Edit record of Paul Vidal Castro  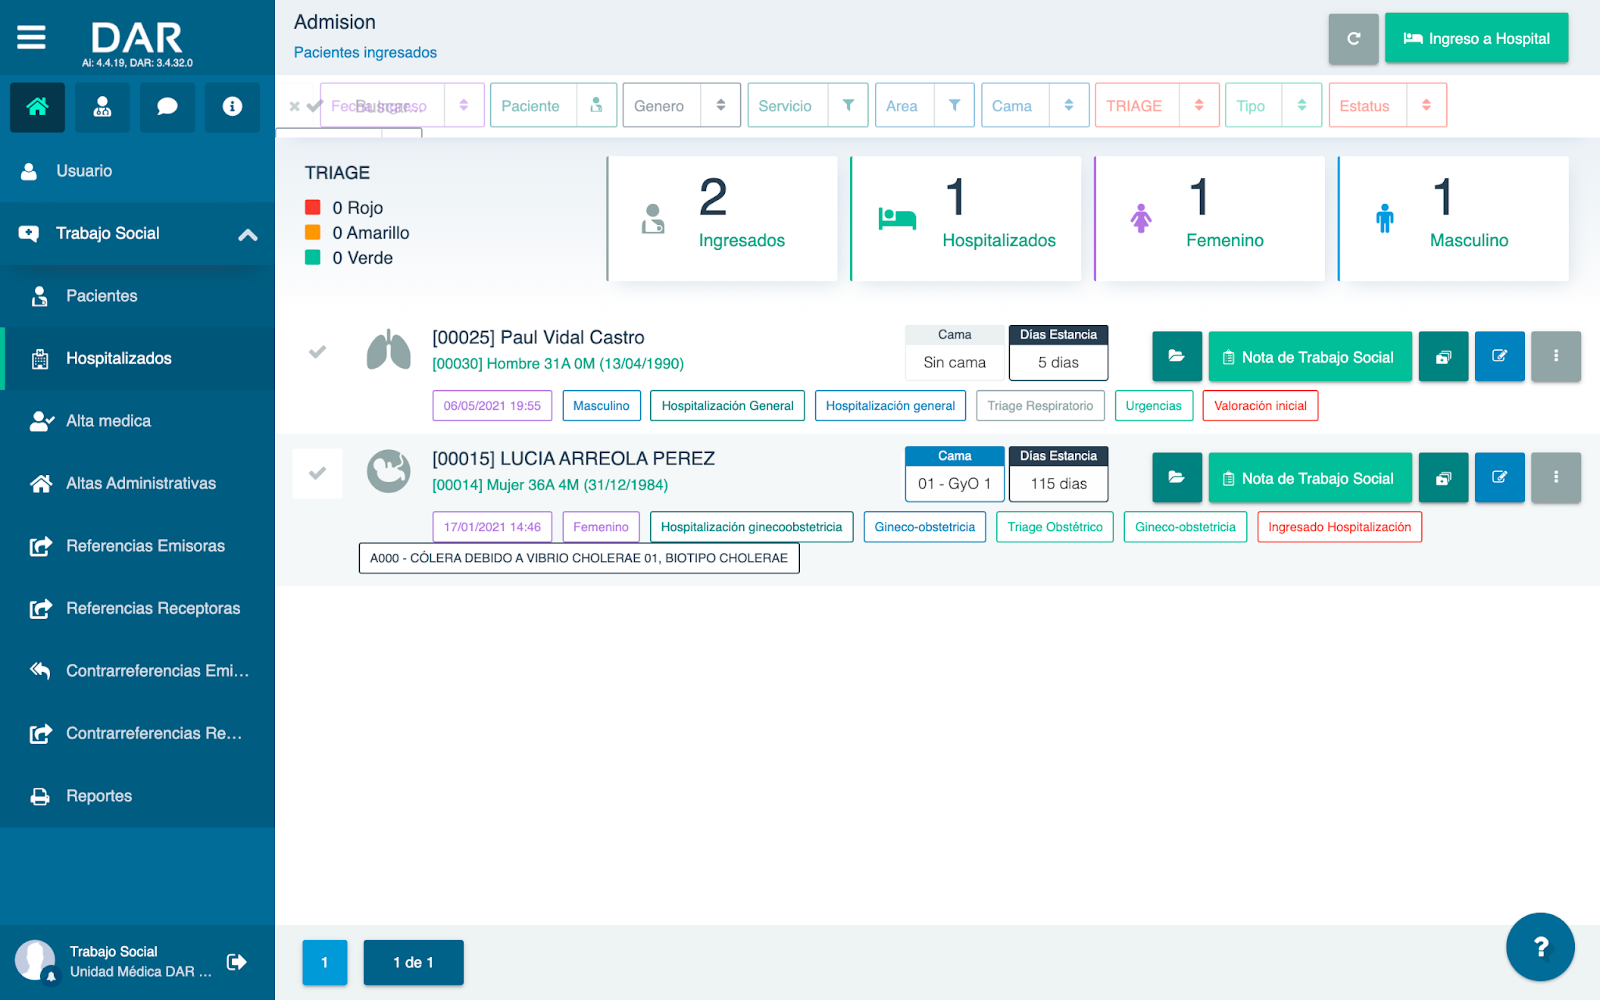(1500, 357)
